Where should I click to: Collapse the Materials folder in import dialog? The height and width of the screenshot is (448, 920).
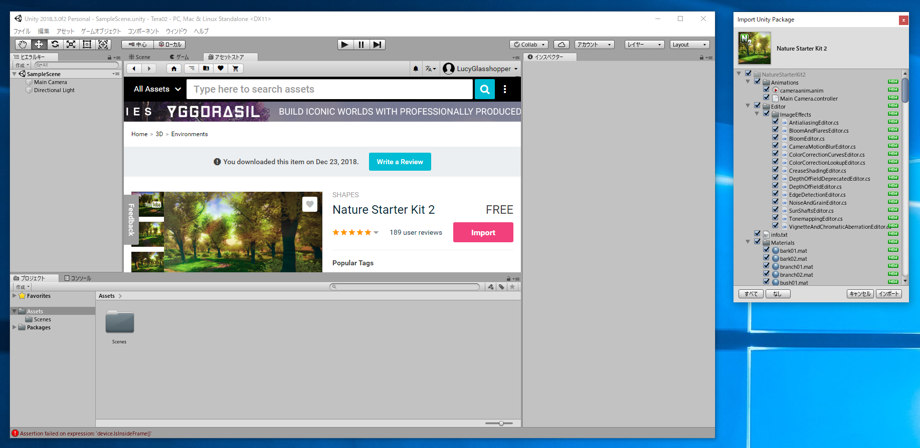749,242
